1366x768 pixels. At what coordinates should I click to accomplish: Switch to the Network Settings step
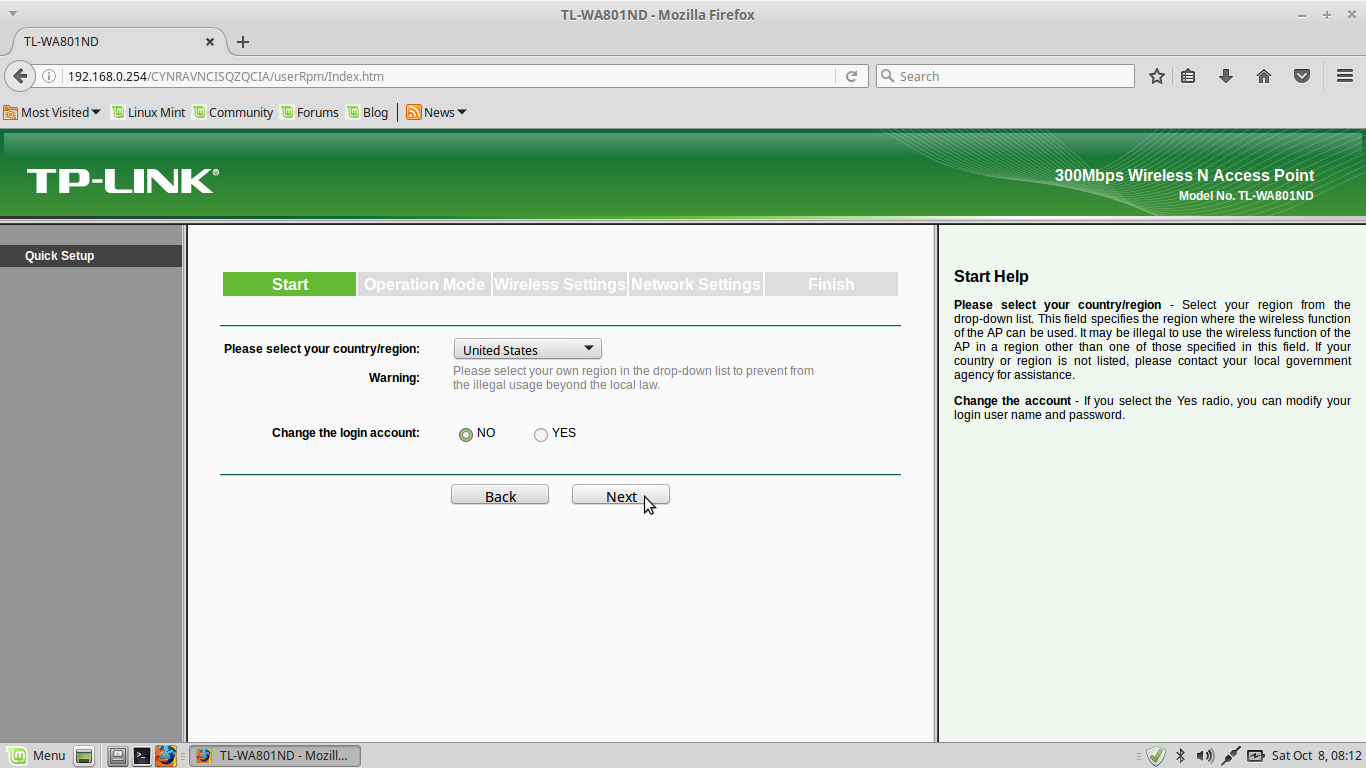pos(696,284)
